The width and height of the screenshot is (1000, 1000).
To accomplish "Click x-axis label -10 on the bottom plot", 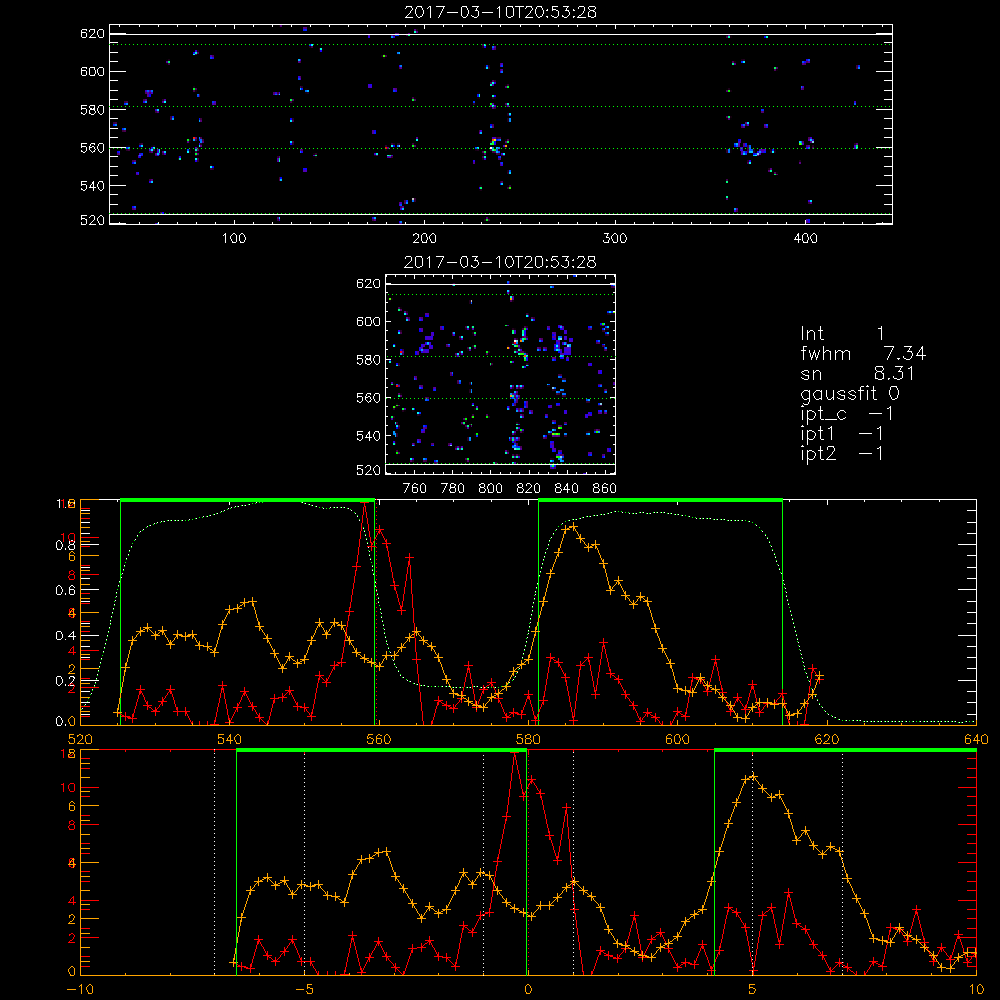I will pos(80,989).
